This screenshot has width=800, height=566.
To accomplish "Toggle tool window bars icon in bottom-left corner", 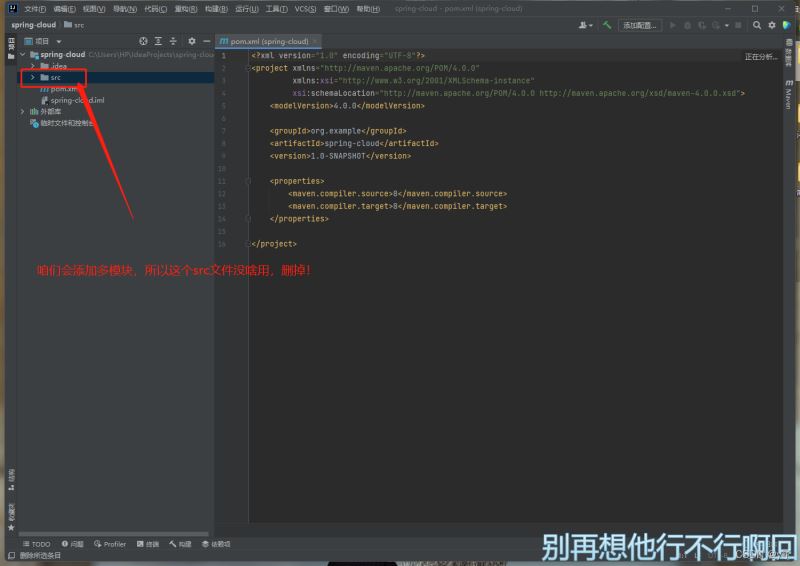I will pos(11,555).
